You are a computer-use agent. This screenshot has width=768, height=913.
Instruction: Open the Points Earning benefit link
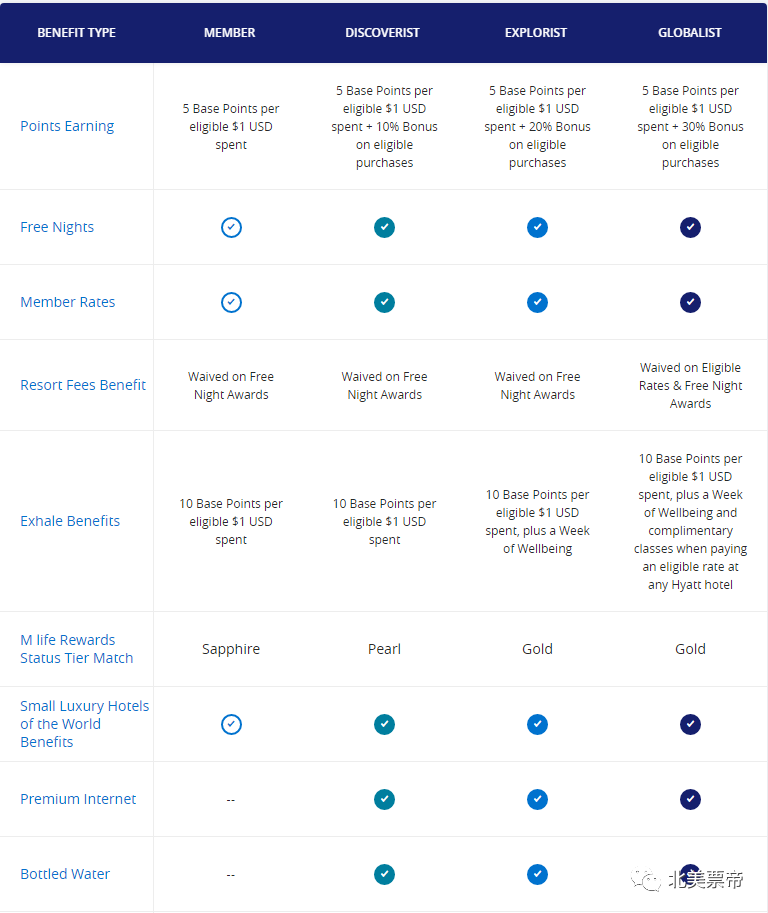pyautogui.click(x=67, y=126)
